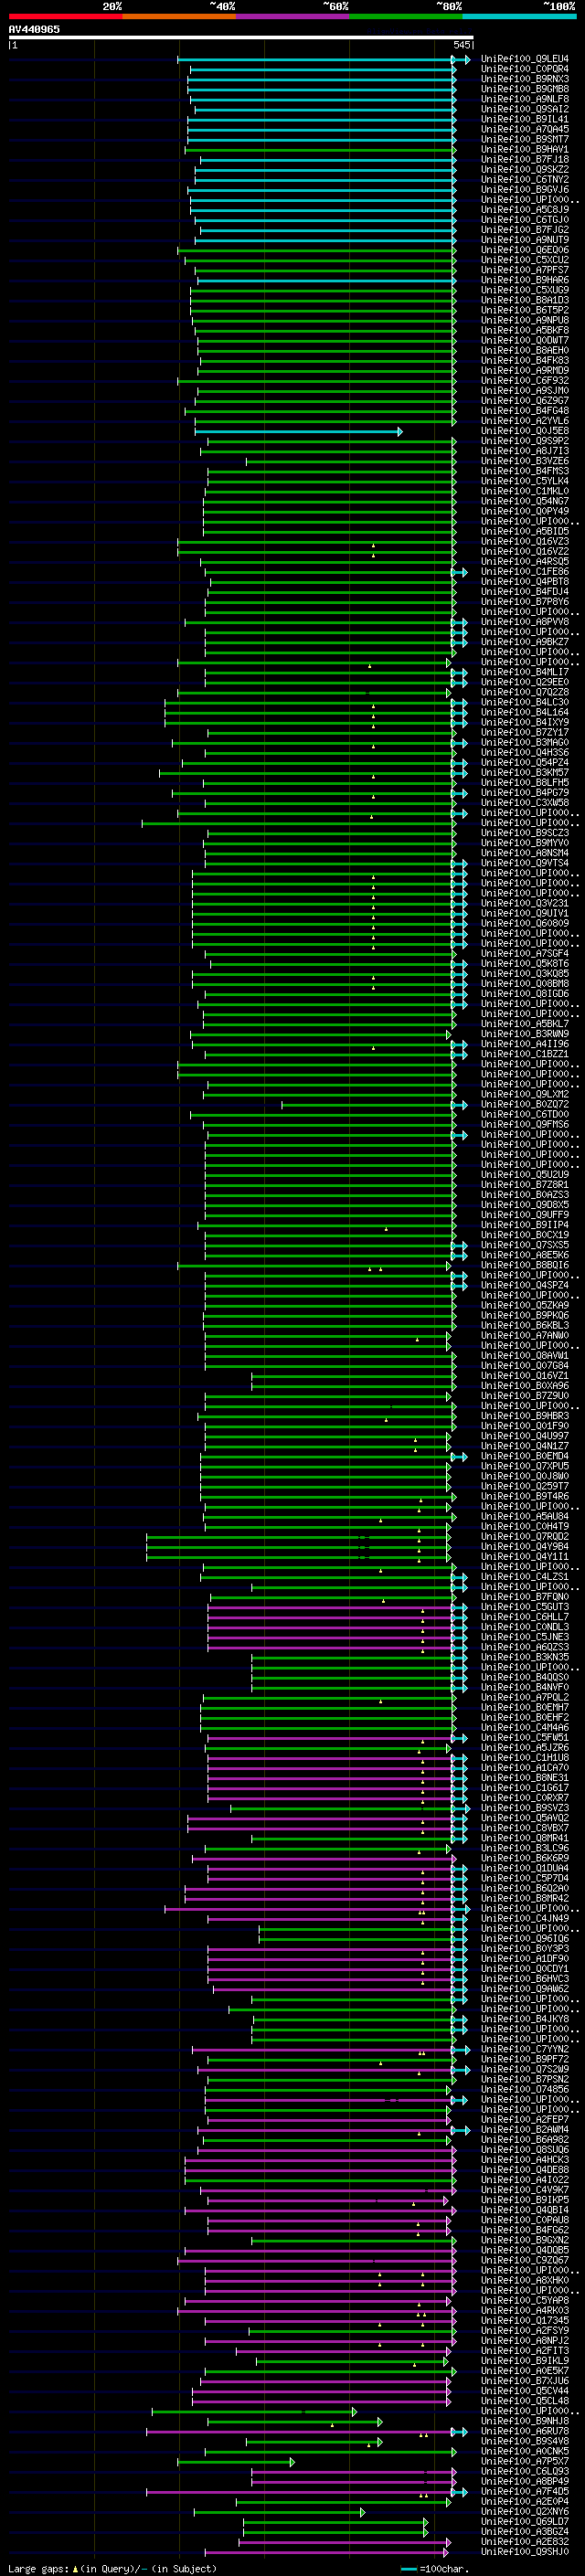Click UniRef100_A5AU84 hit name
The image size is (585, 2576).
[525, 1516]
